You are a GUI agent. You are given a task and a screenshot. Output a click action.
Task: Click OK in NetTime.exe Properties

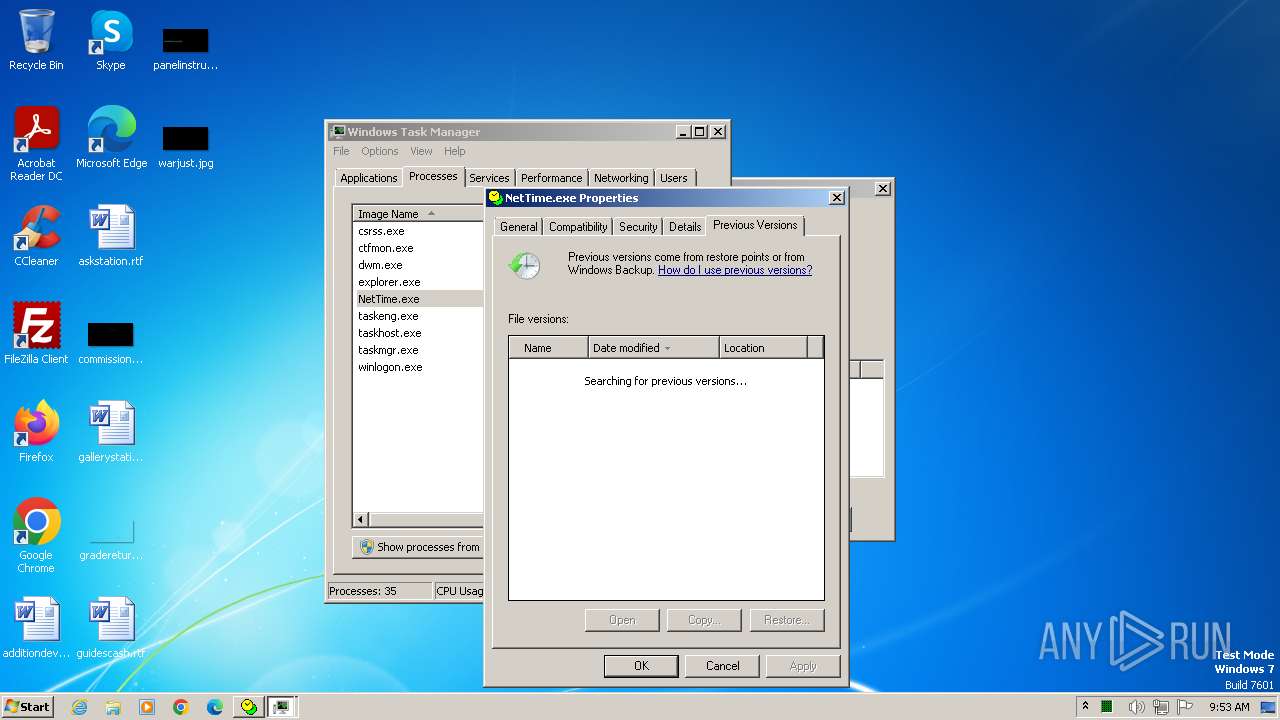tap(641, 666)
